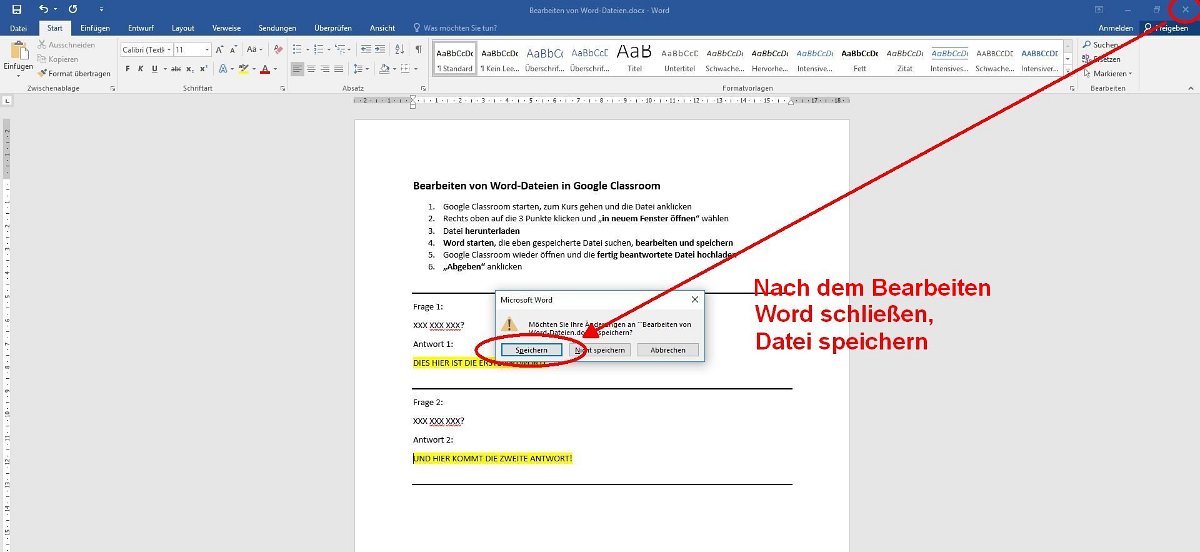Click the decrease indent icon
This screenshot has width=1200, height=552.
[x=366, y=49]
